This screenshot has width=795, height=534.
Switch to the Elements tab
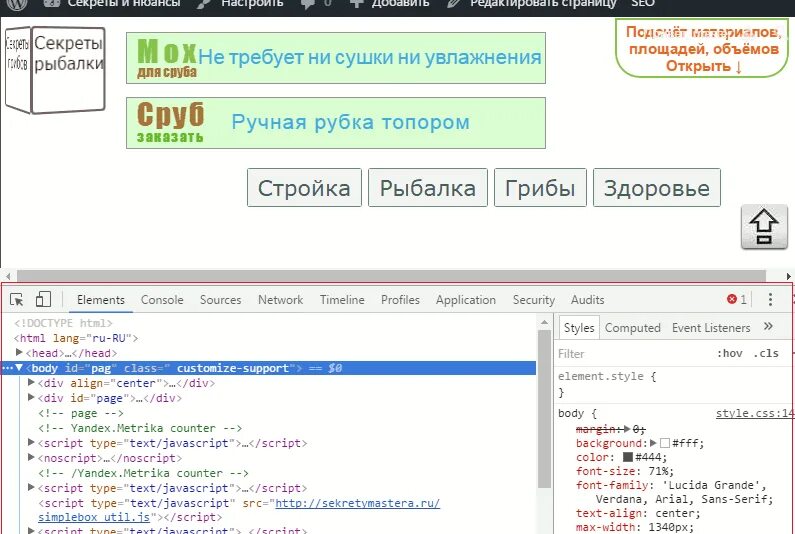(101, 300)
